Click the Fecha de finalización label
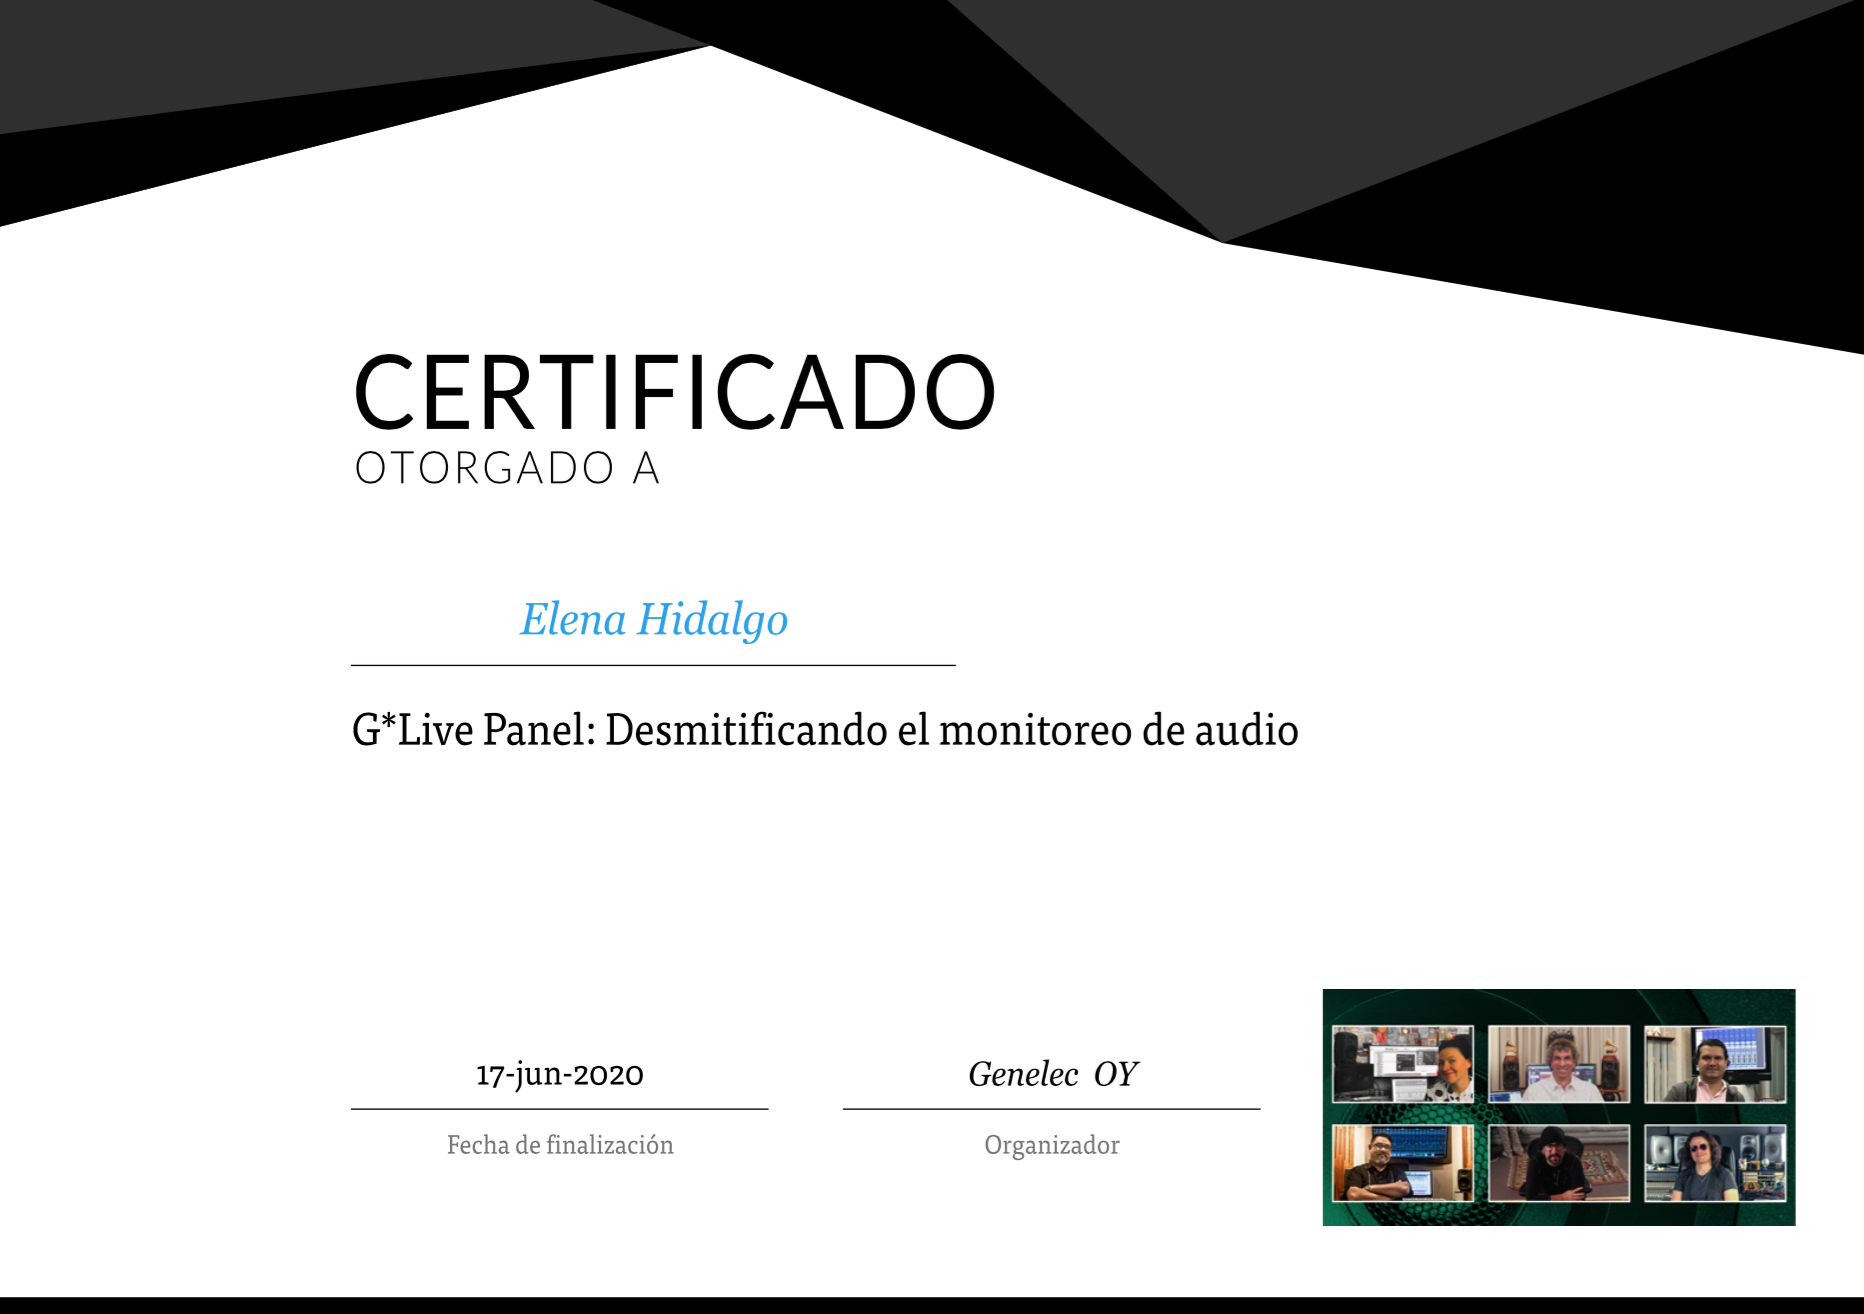Image resolution: width=1864 pixels, height=1314 pixels. click(560, 1145)
